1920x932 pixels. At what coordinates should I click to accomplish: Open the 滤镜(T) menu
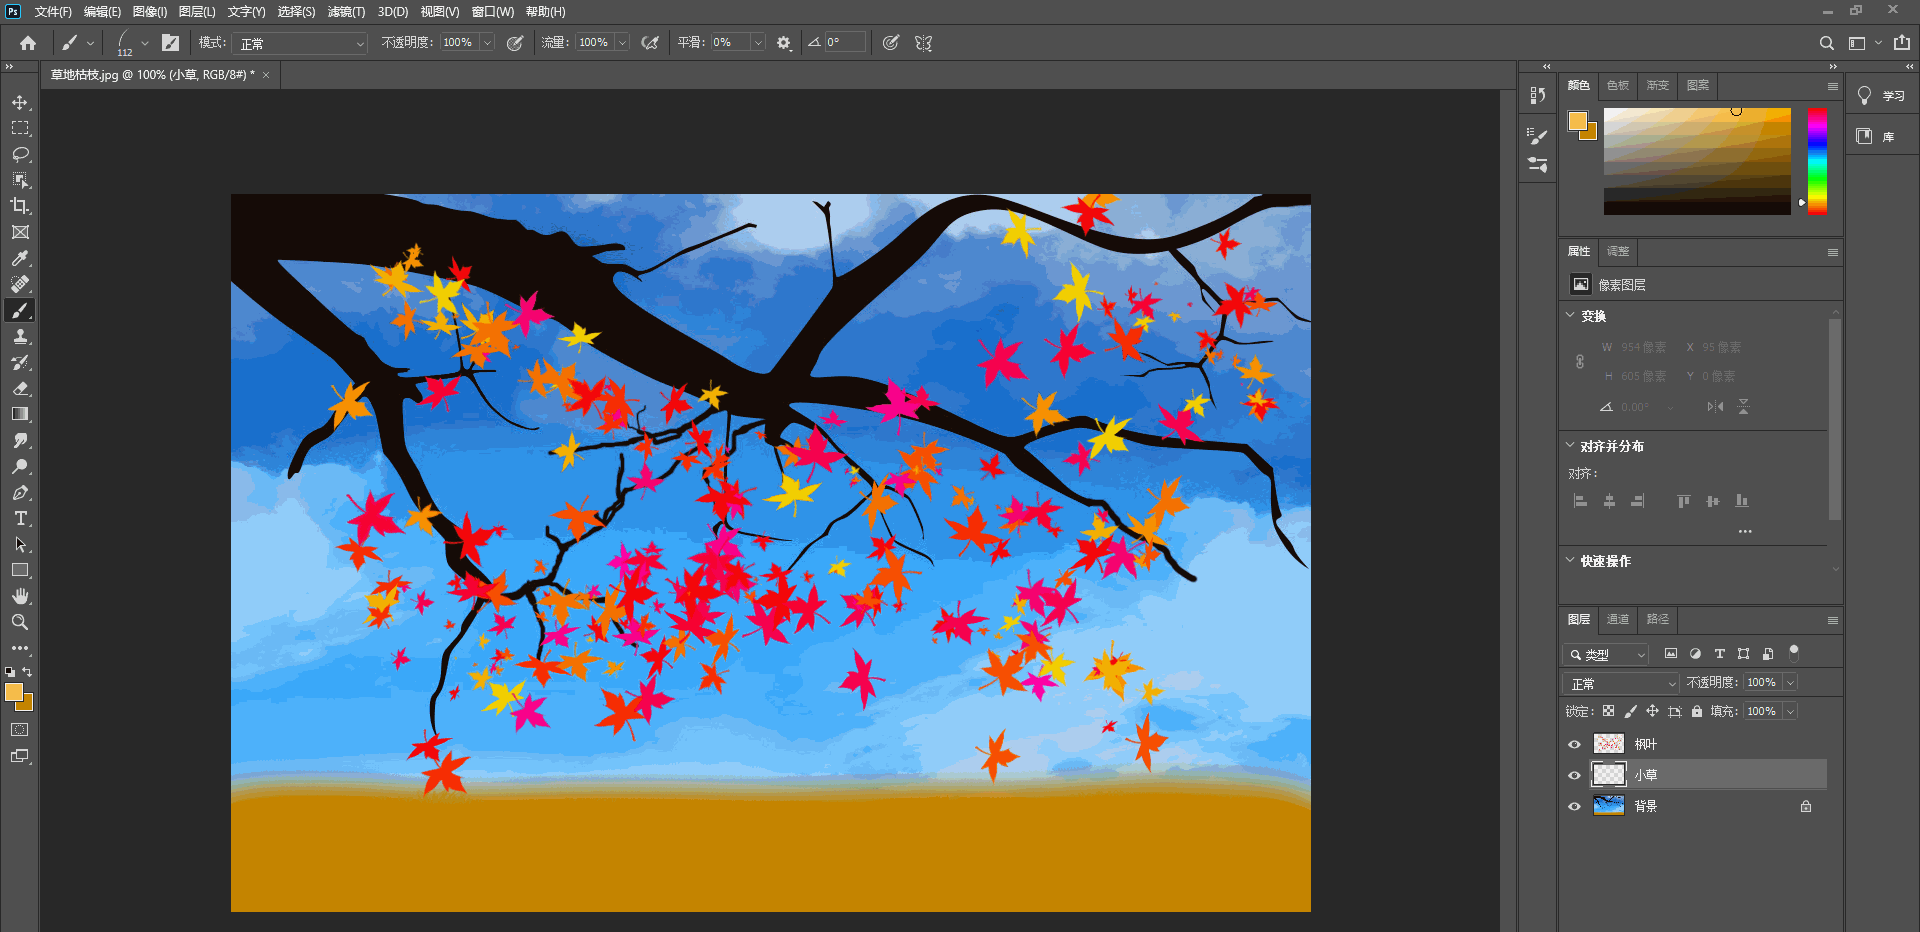tap(346, 12)
